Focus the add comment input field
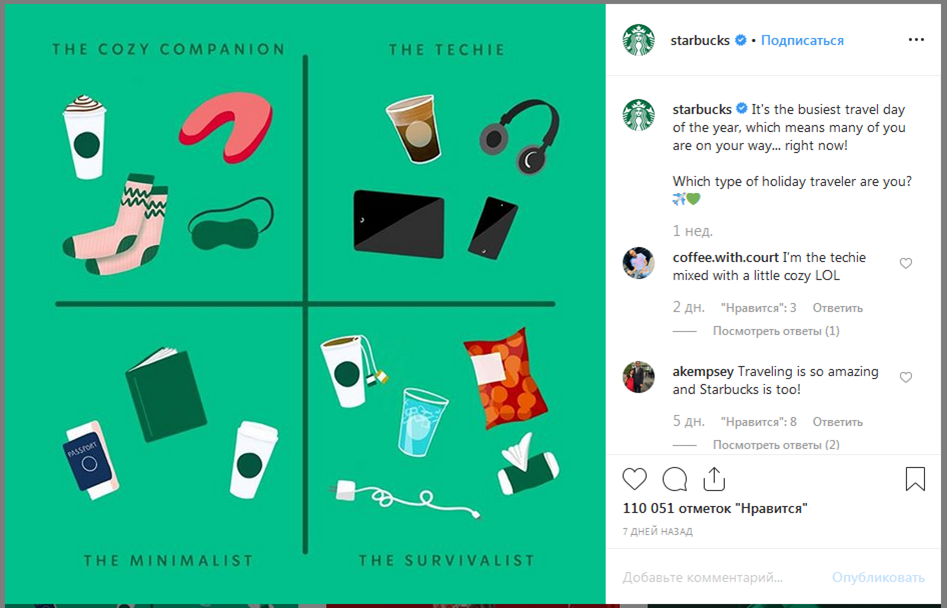This screenshot has width=947, height=608. pos(722,578)
